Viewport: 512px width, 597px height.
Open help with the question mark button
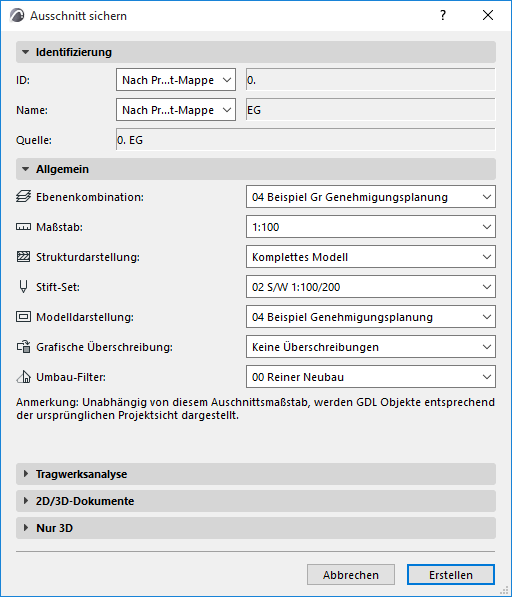443,16
